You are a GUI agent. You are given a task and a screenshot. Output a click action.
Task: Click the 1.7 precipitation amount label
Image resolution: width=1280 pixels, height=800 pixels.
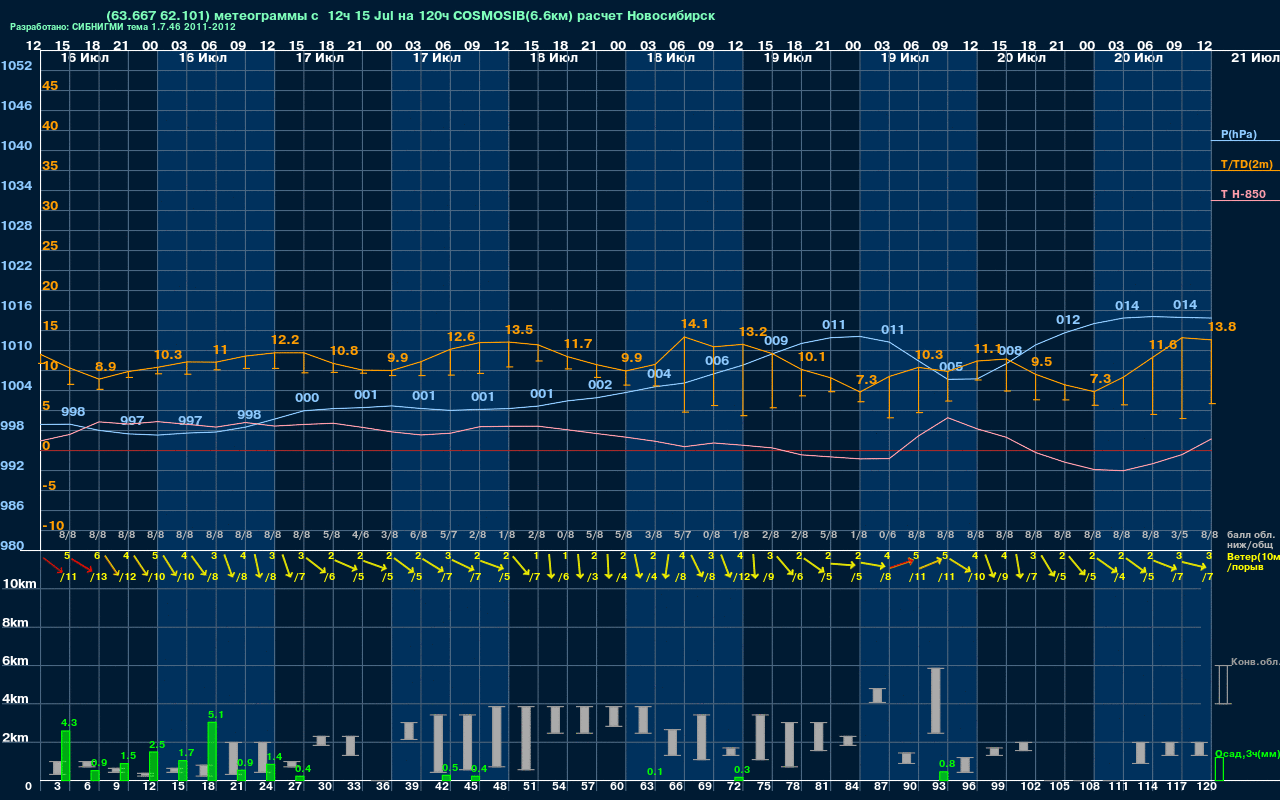[x=186, y=752]
